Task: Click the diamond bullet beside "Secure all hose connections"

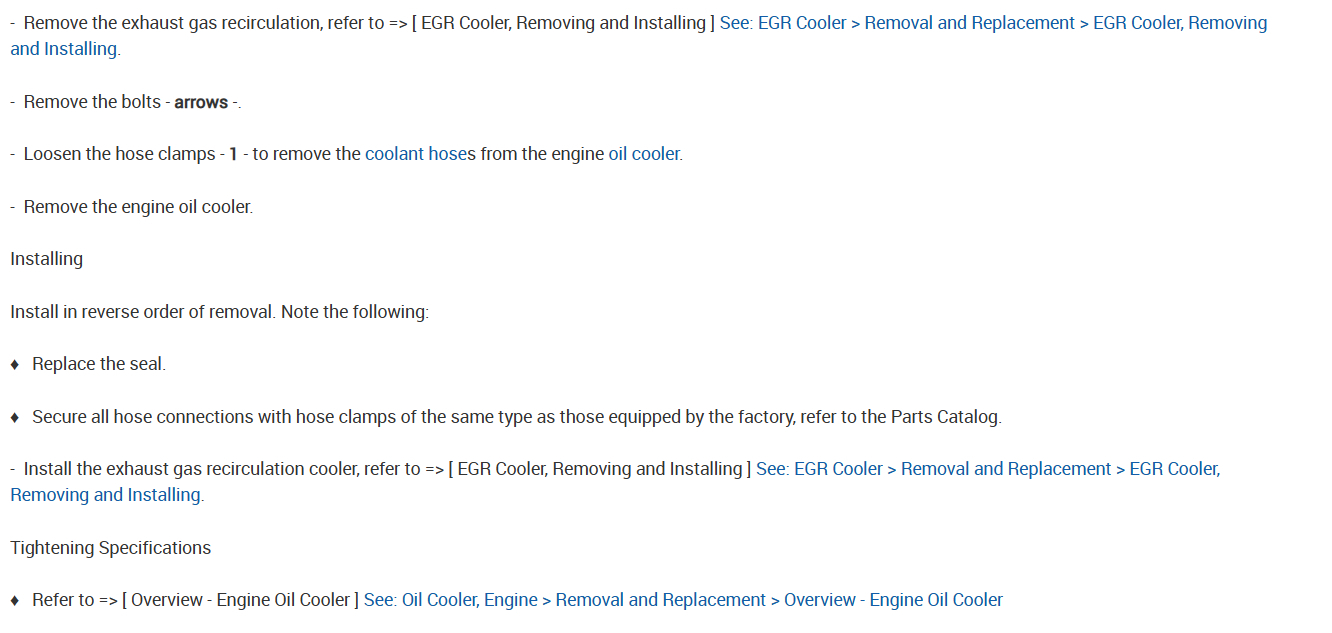Action: point(15,418)
